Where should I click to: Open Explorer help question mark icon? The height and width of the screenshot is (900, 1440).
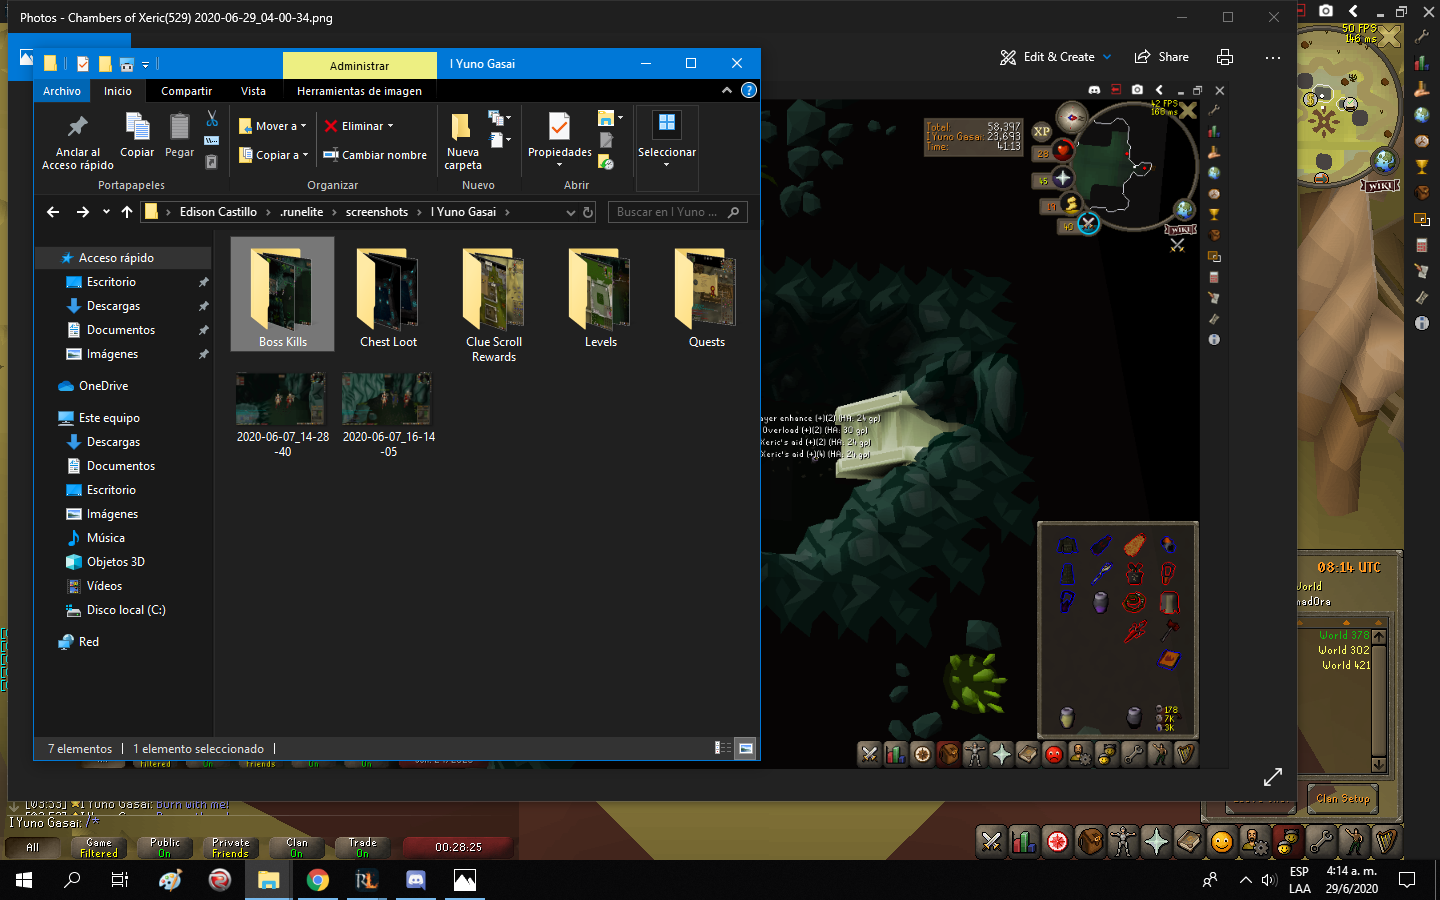click(748, 91)
